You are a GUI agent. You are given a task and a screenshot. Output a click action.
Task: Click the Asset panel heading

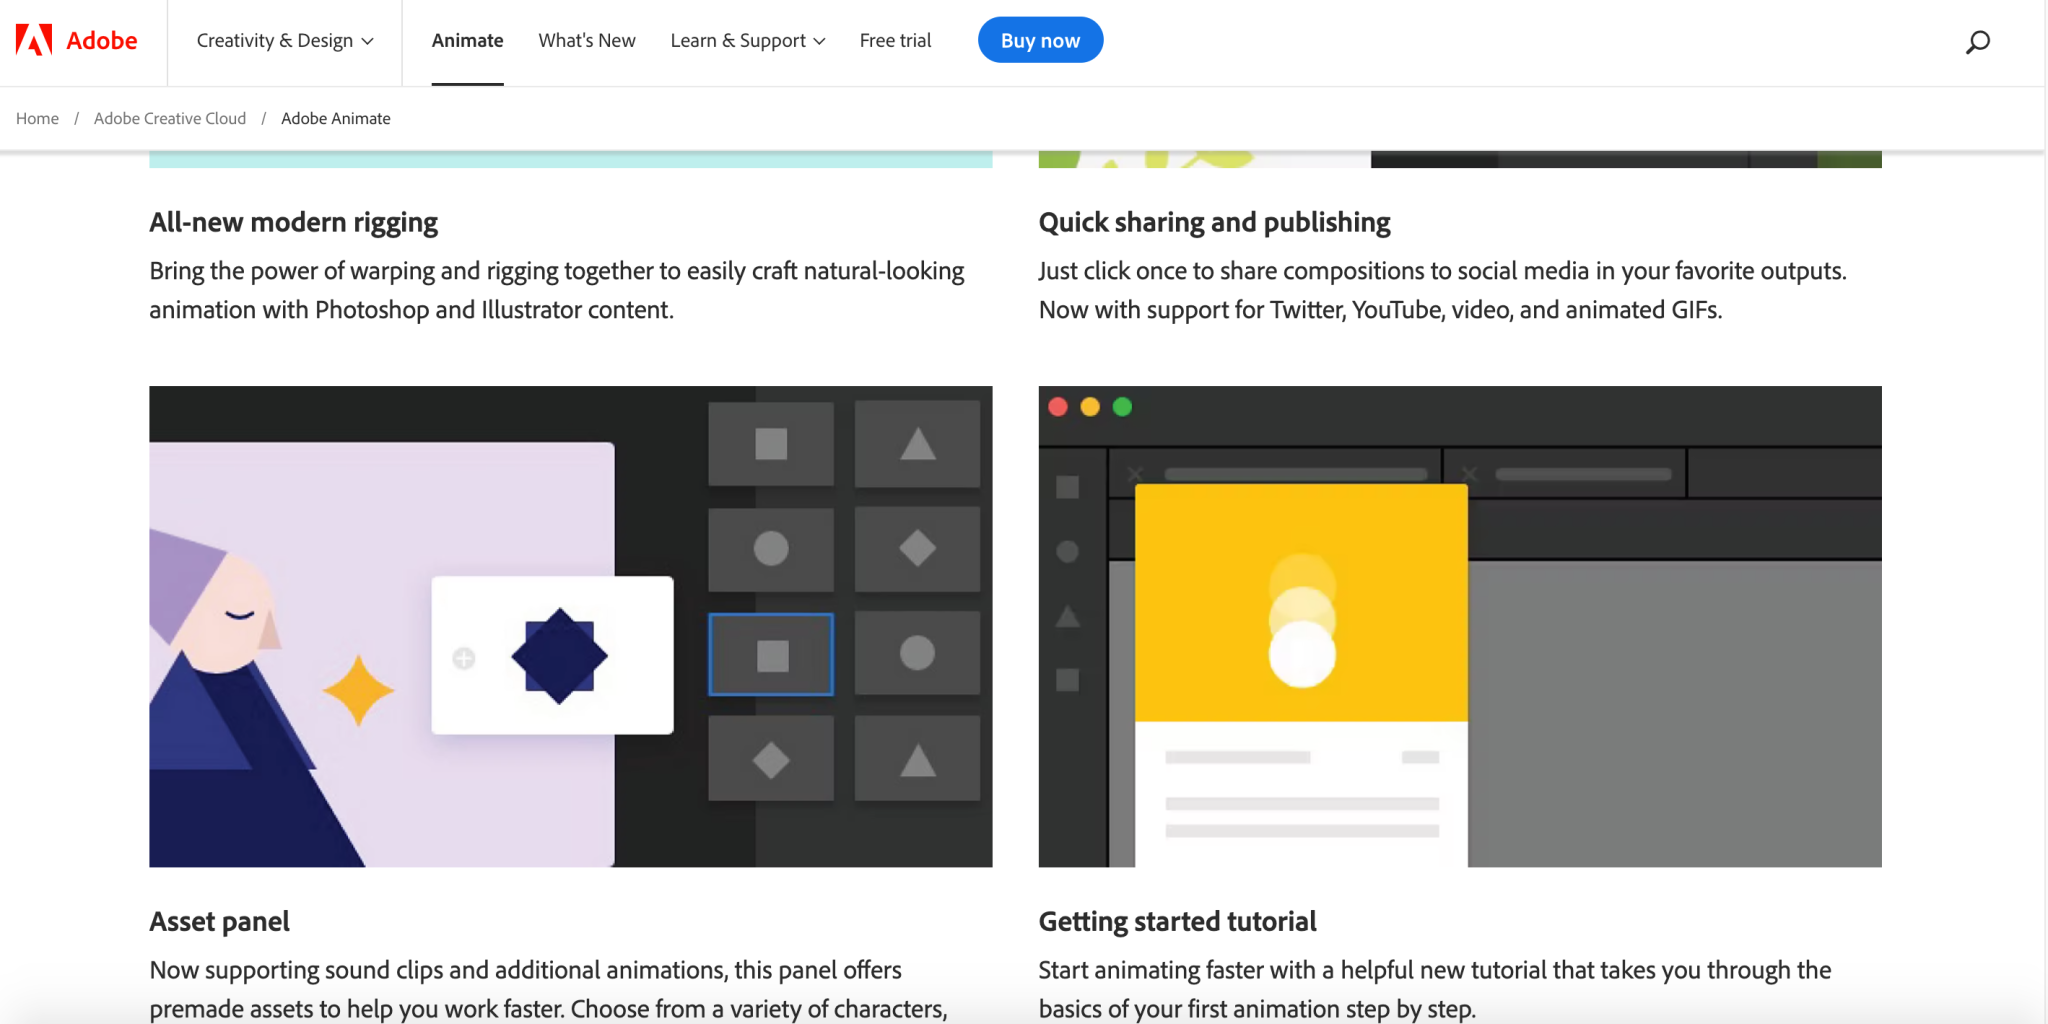pos(219,921)
